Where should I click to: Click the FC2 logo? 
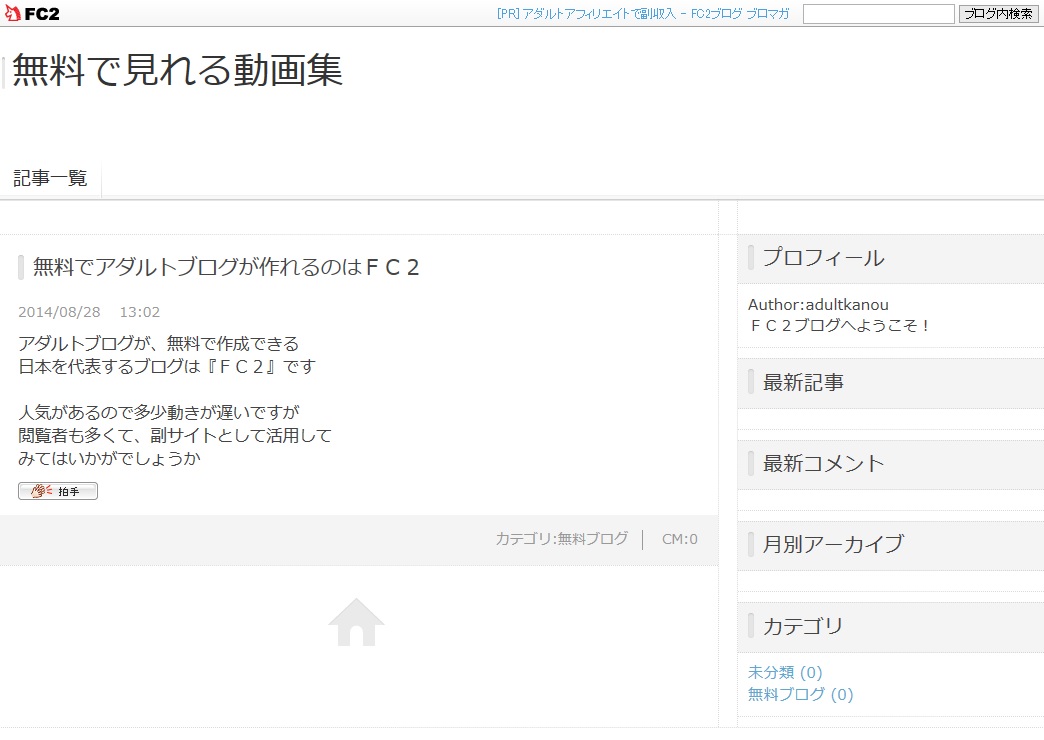click(x=32, y=13)
